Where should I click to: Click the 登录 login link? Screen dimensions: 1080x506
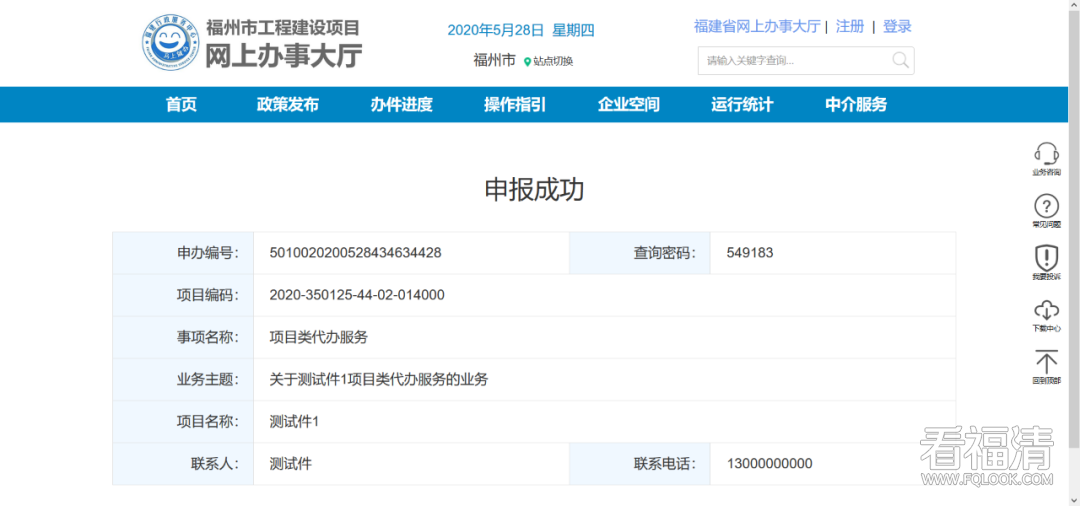tap(897, 27)
